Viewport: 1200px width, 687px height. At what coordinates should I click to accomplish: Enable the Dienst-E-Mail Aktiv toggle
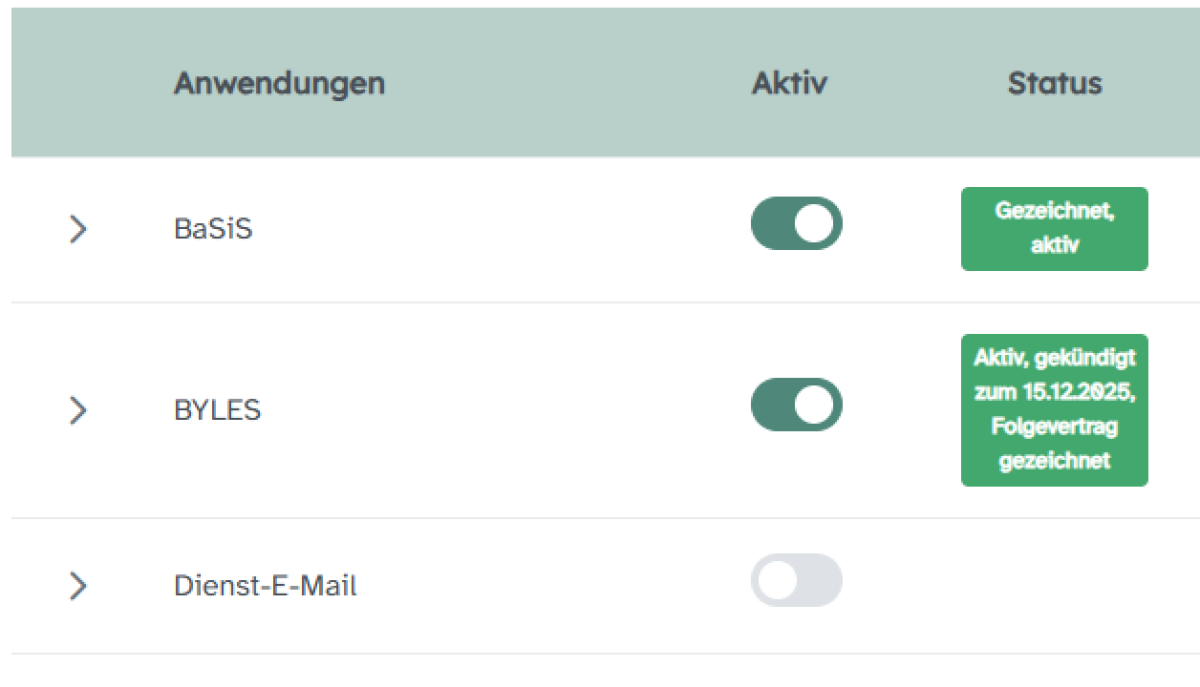click(796, 580)
